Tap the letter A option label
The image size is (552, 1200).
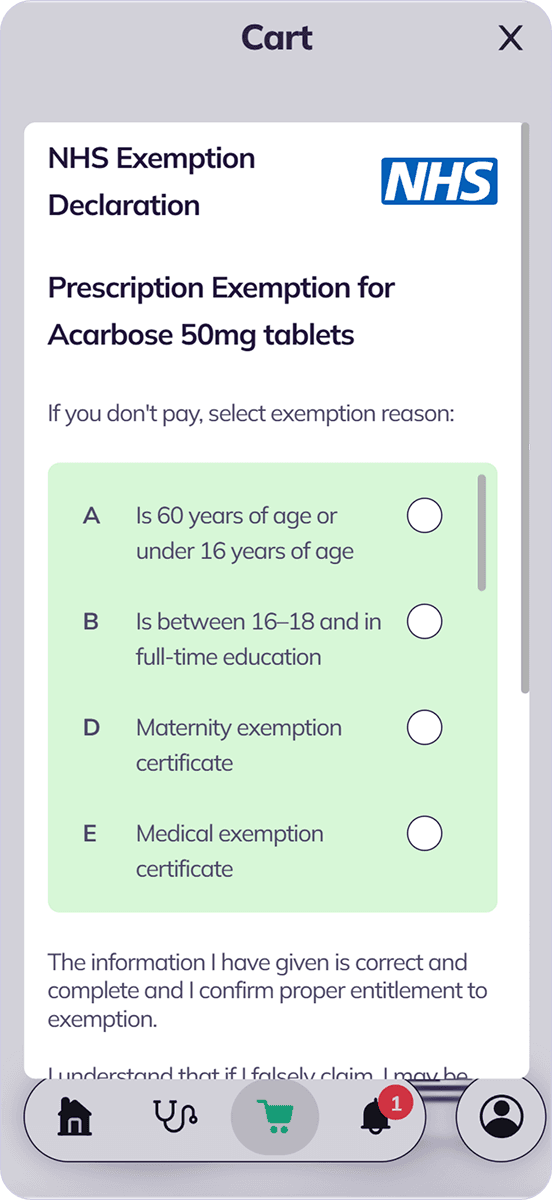(91, 516)
